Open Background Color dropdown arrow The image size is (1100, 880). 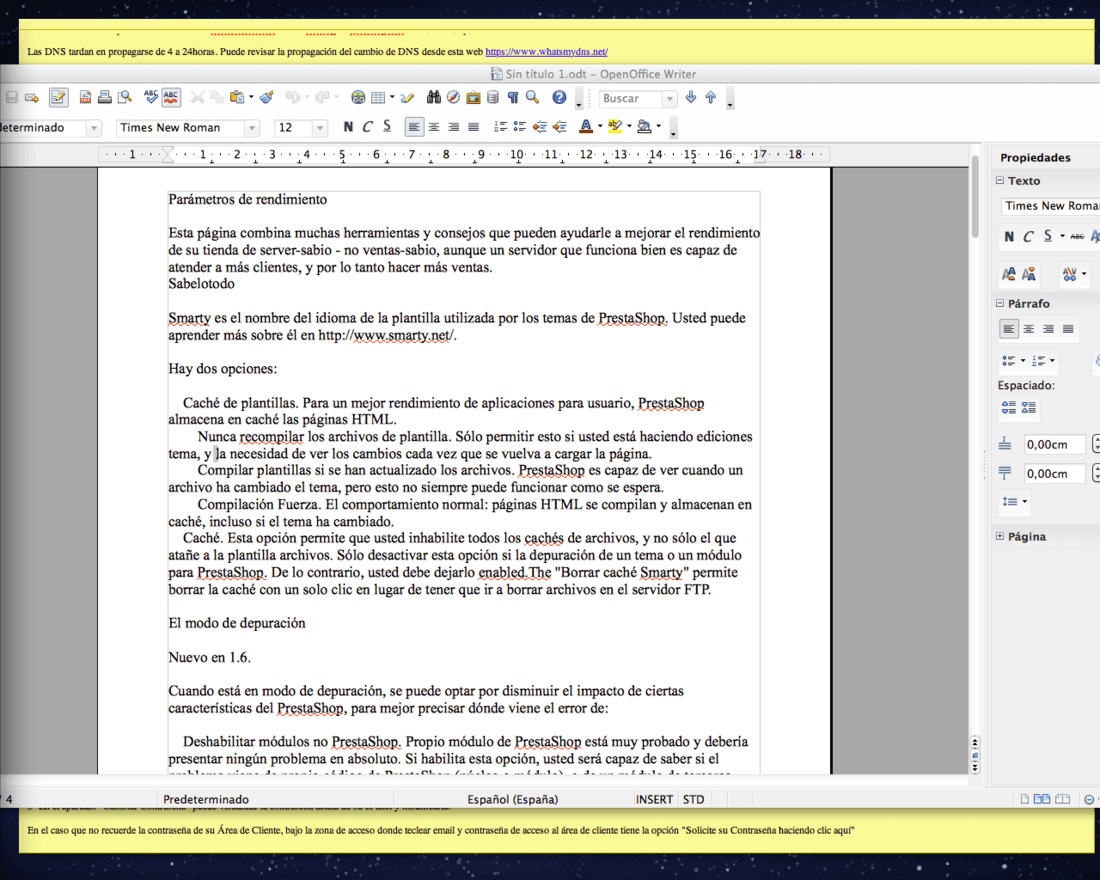659,126
